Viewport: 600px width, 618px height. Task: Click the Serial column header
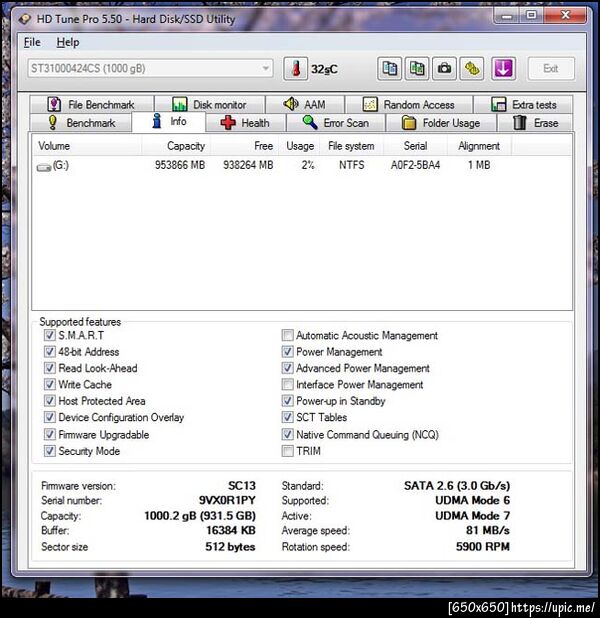point(415,146)
